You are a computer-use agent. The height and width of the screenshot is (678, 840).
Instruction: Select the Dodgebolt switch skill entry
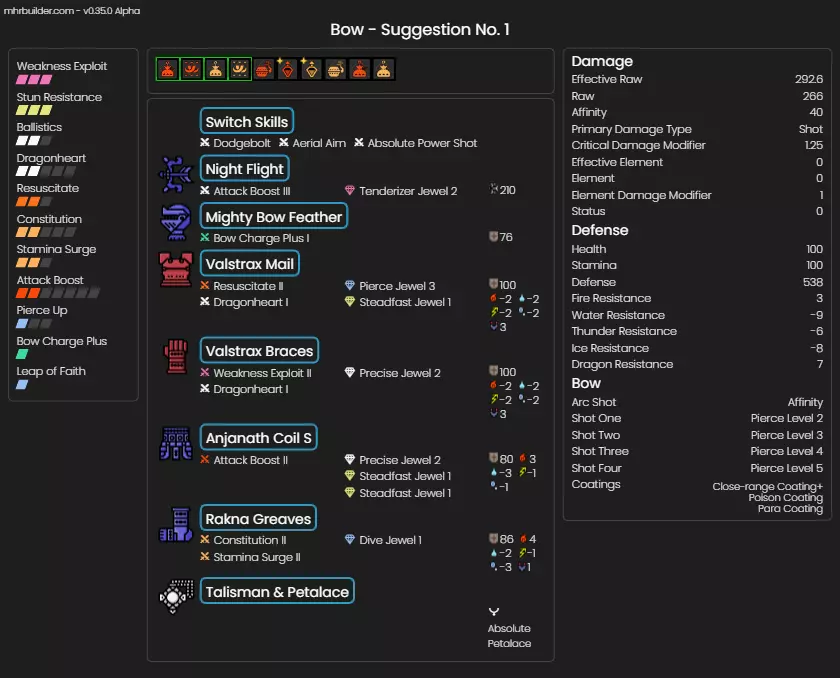point(235,143)
